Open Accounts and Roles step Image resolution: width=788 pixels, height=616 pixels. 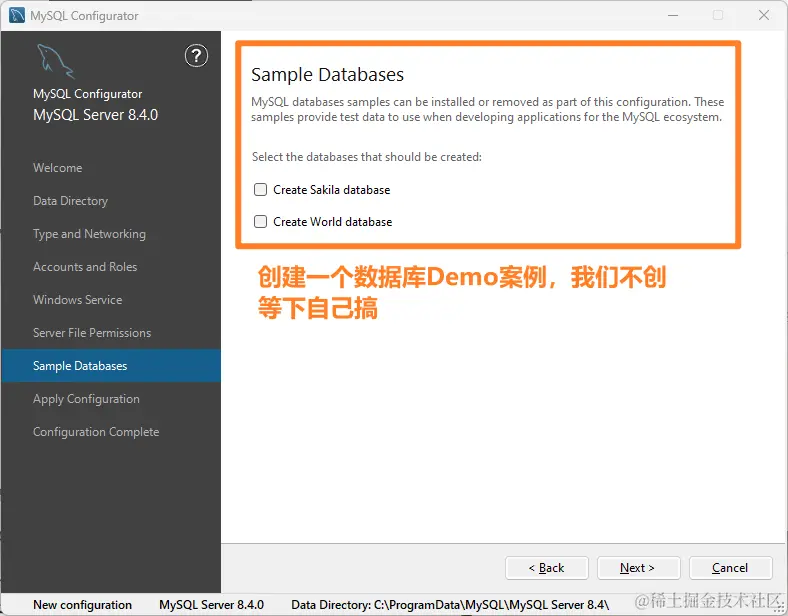point(85,267)
